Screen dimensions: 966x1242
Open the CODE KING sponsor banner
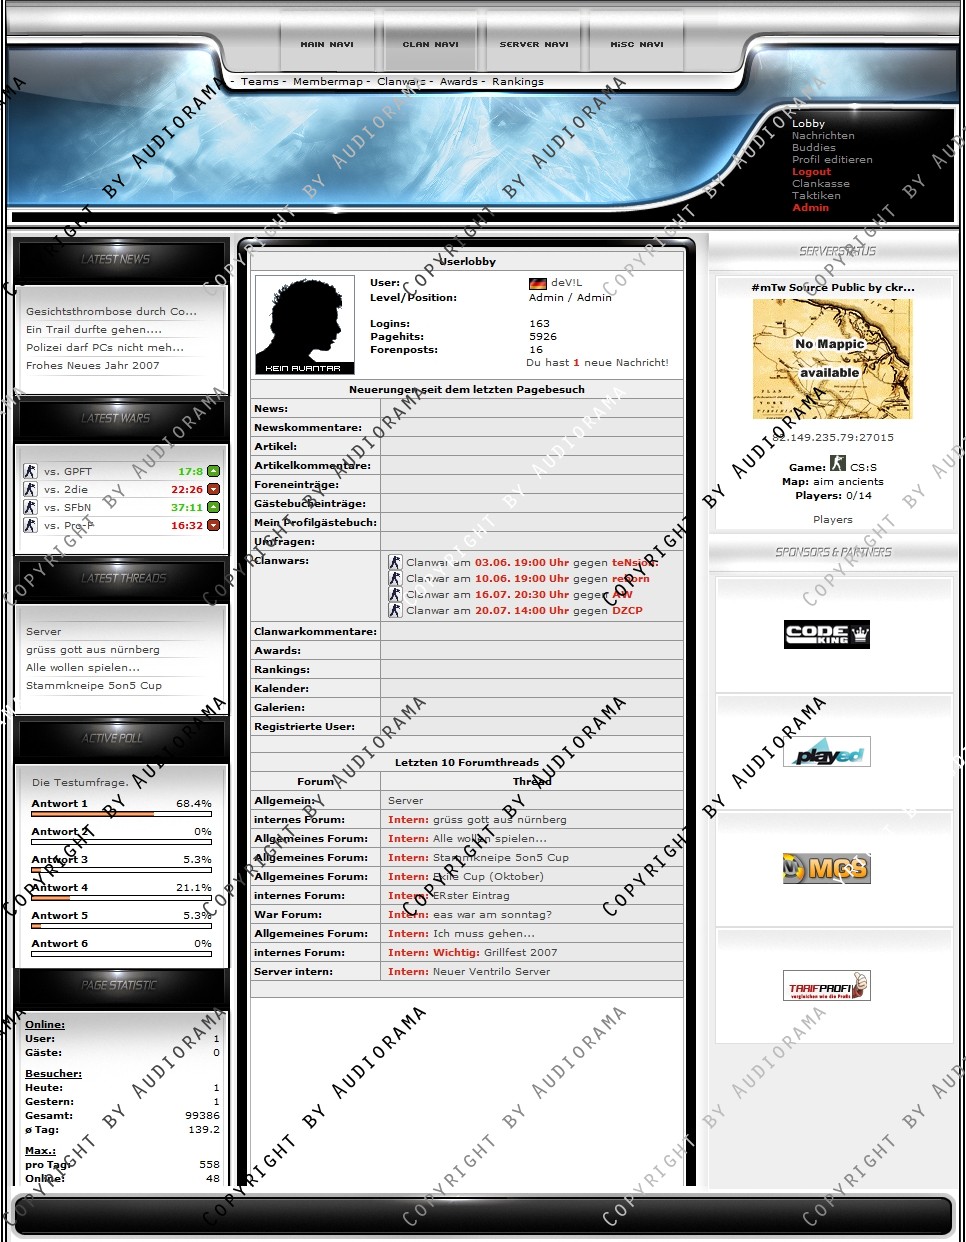point(827,634)
